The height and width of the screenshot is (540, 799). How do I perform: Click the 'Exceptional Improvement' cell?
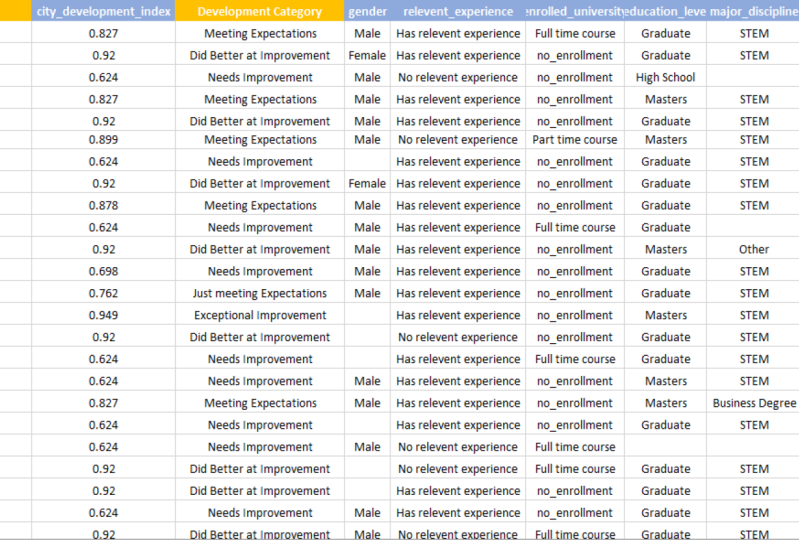(260, 315)
